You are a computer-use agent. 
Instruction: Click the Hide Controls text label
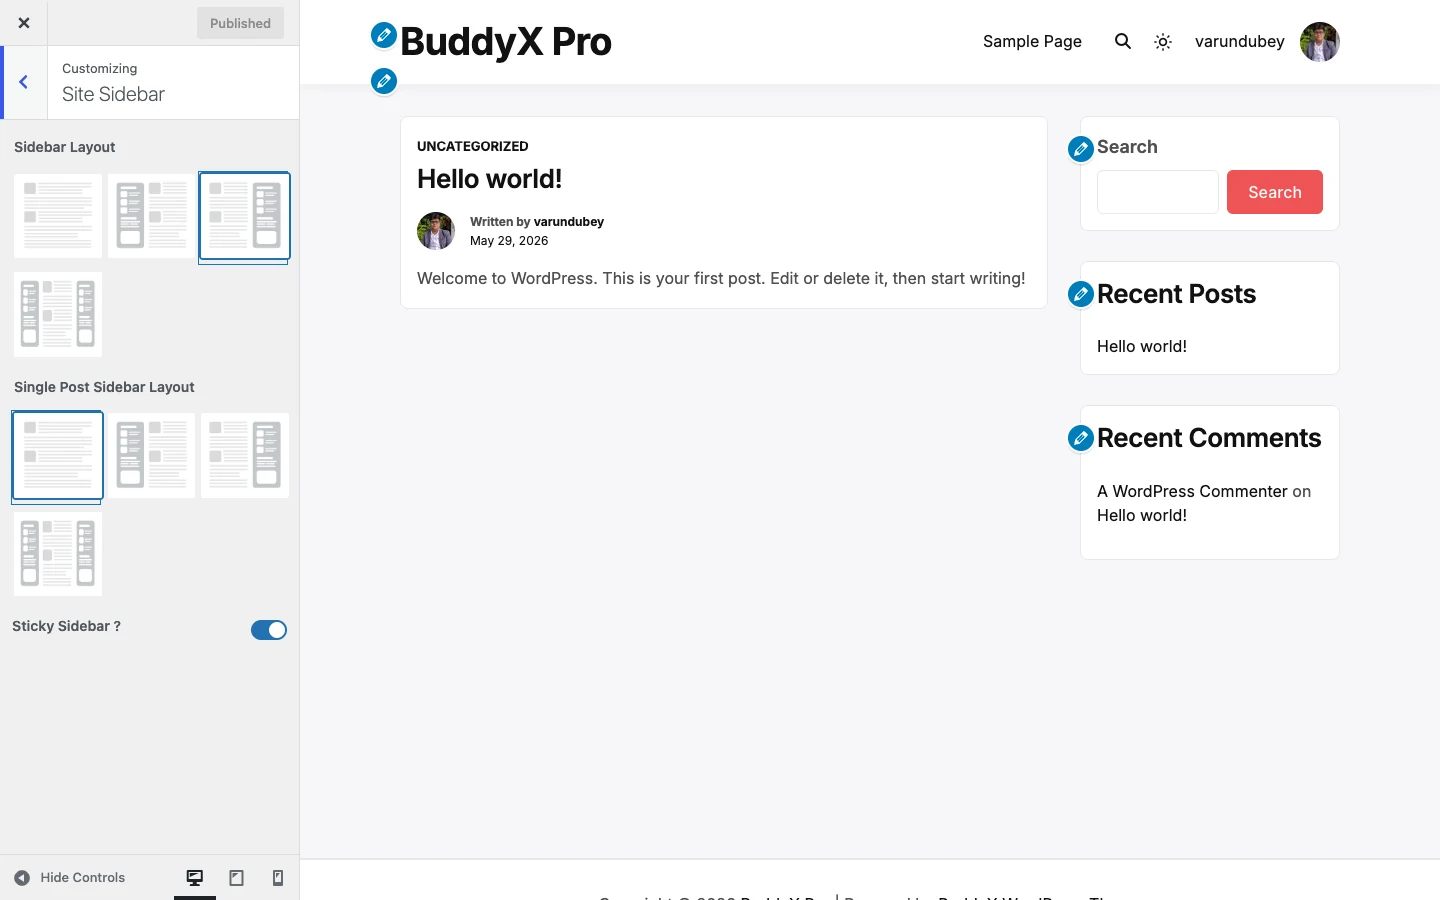click(x=83, y=878)
